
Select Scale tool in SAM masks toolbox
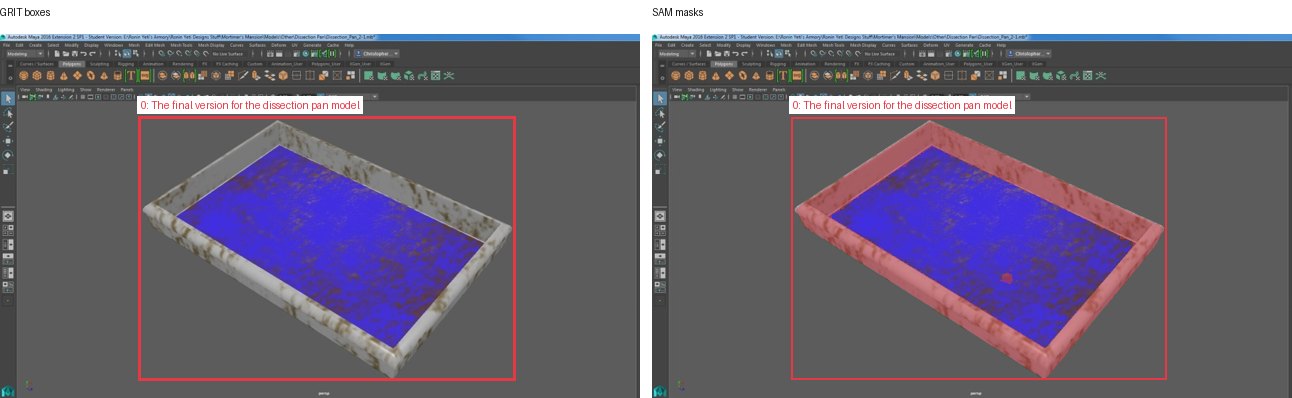pos(660,171)
